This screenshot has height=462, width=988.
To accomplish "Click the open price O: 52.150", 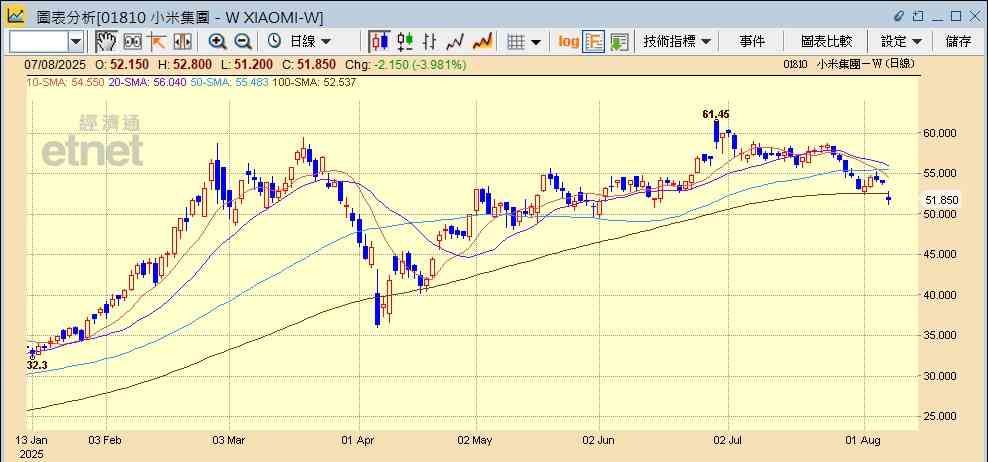I will [122, 64].
